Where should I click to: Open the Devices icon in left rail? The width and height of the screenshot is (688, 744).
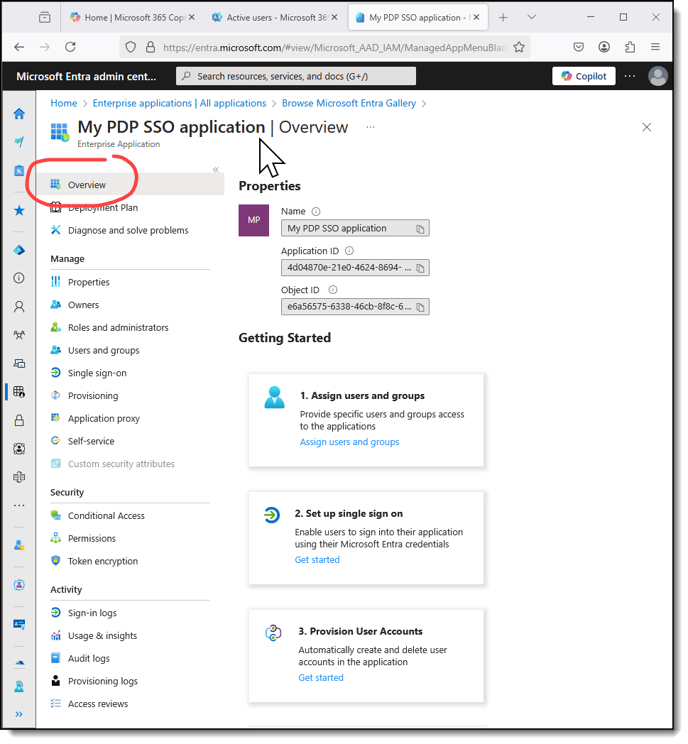tap(19, 364)
